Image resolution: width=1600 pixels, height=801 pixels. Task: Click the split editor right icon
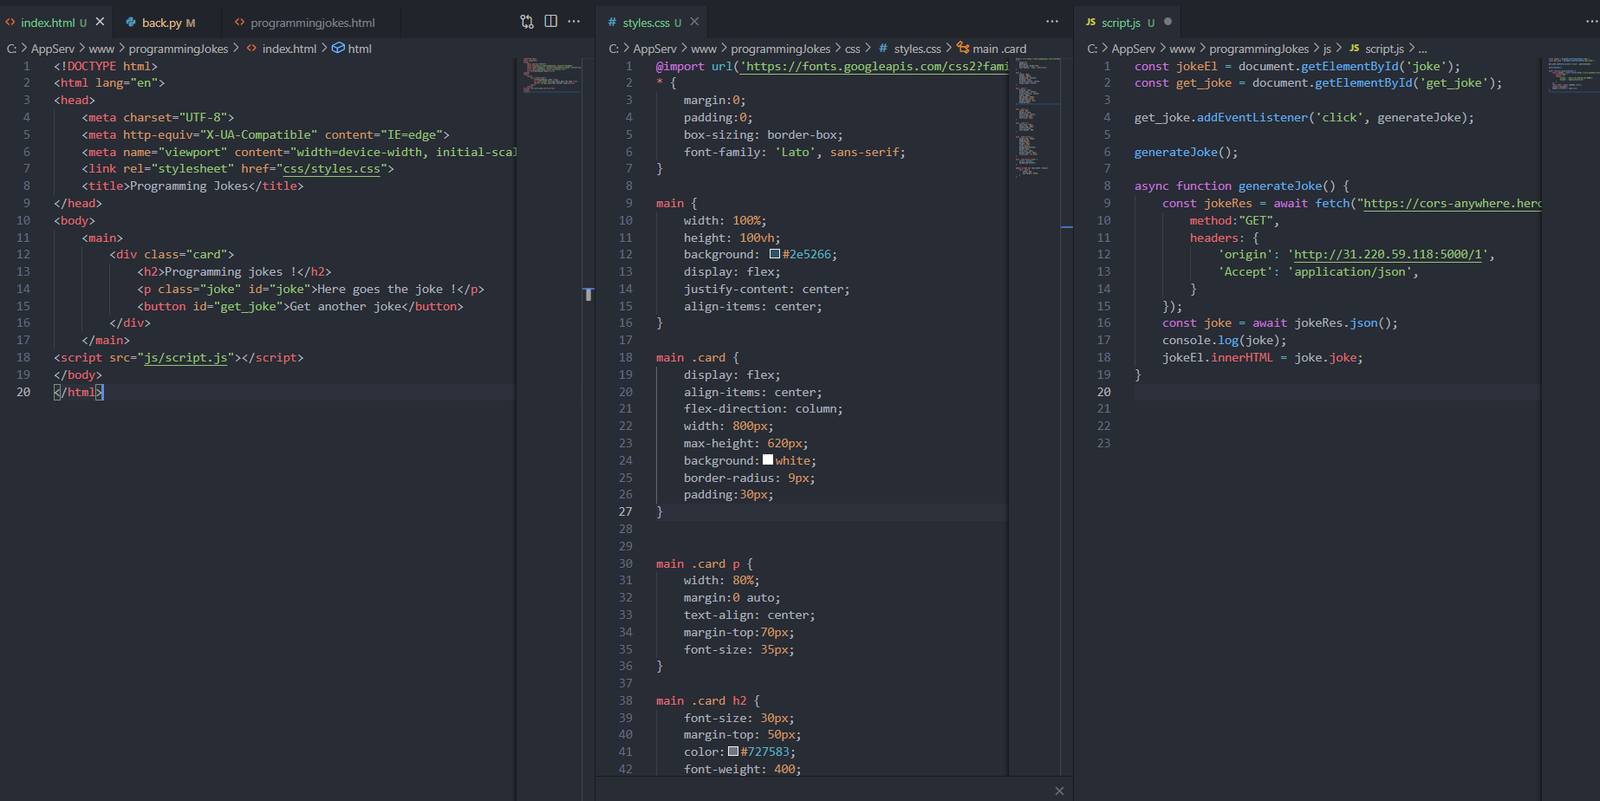point(551,22)
